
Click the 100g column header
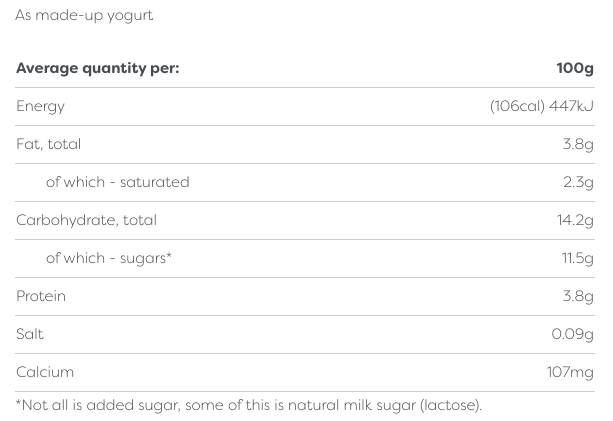click(x=574, y=69)
